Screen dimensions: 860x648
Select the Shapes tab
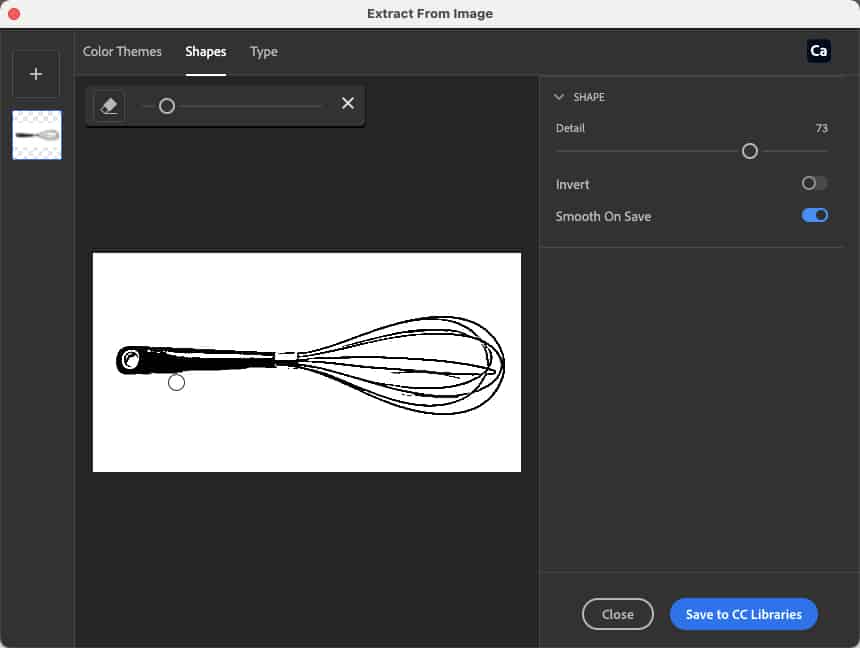(206, 52)
